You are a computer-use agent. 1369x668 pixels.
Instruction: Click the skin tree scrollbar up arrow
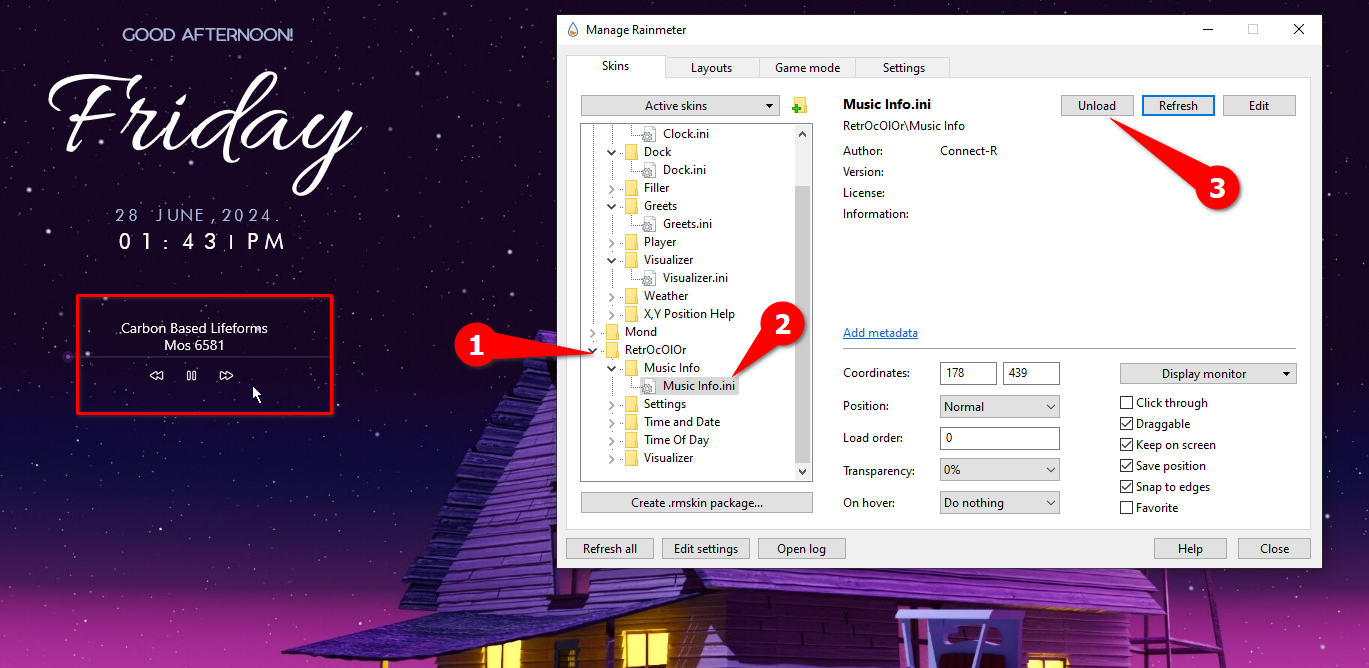[803, 133]
